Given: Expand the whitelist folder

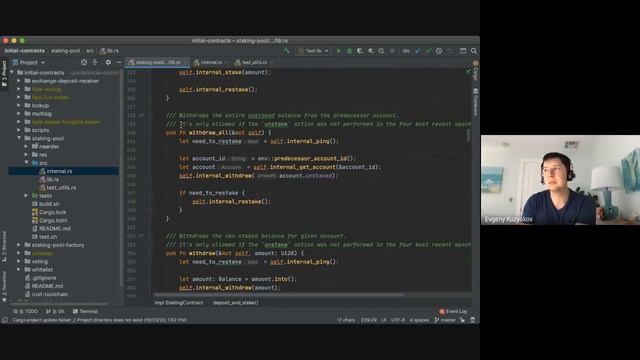Looking at the screenshot, I should pyautogui.click(x=19, y=269).
